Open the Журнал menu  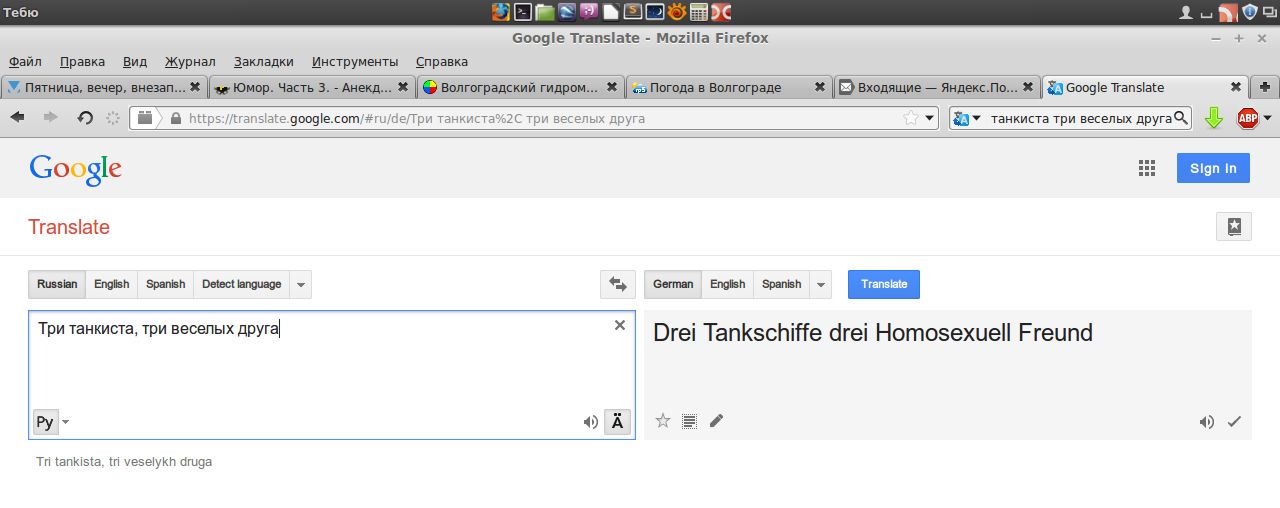190,61
